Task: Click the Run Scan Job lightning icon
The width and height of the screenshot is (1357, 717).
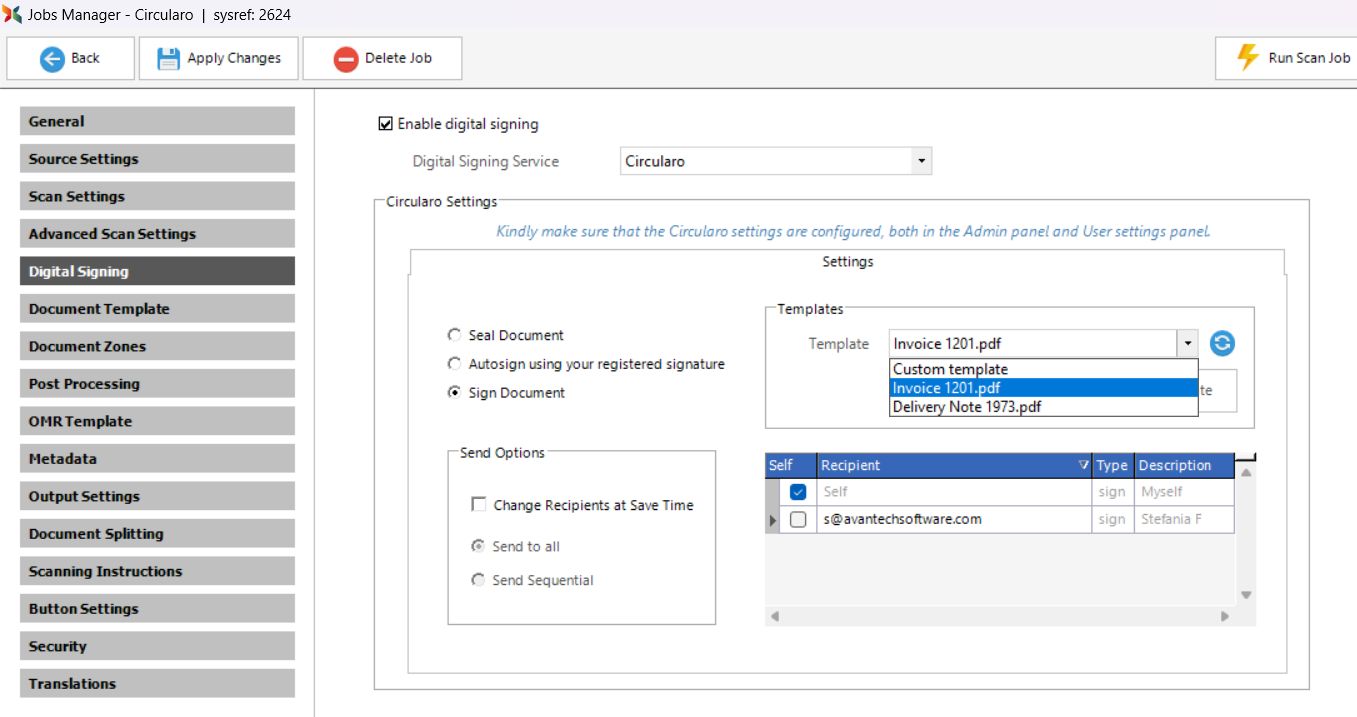Action: point(1248,57)
